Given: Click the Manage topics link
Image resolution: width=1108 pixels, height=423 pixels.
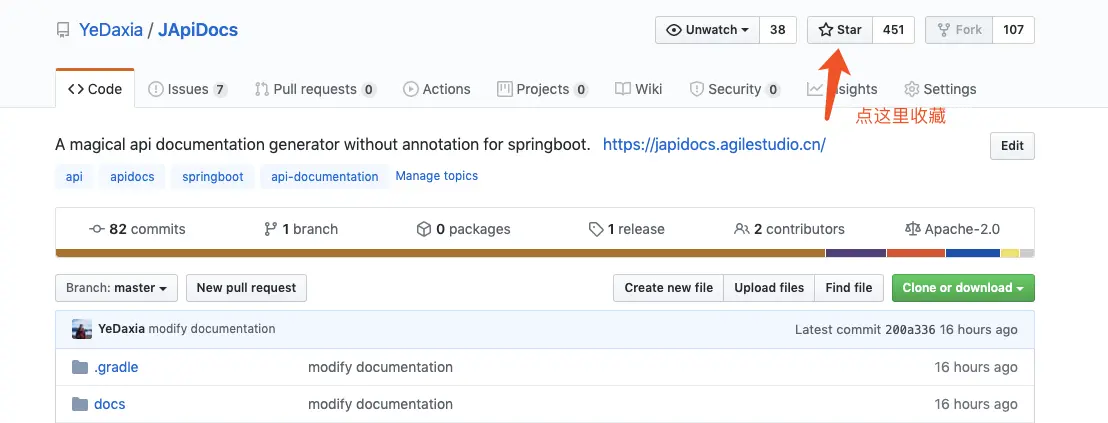Looking at the screenshot, I should pos(437,176).
